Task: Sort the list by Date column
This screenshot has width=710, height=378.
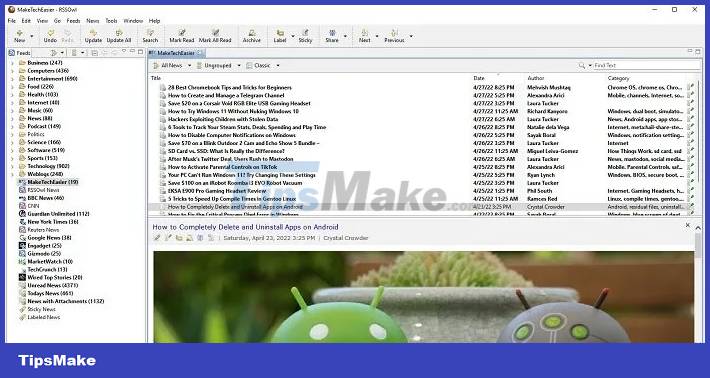Action: [x=479, y=78]
